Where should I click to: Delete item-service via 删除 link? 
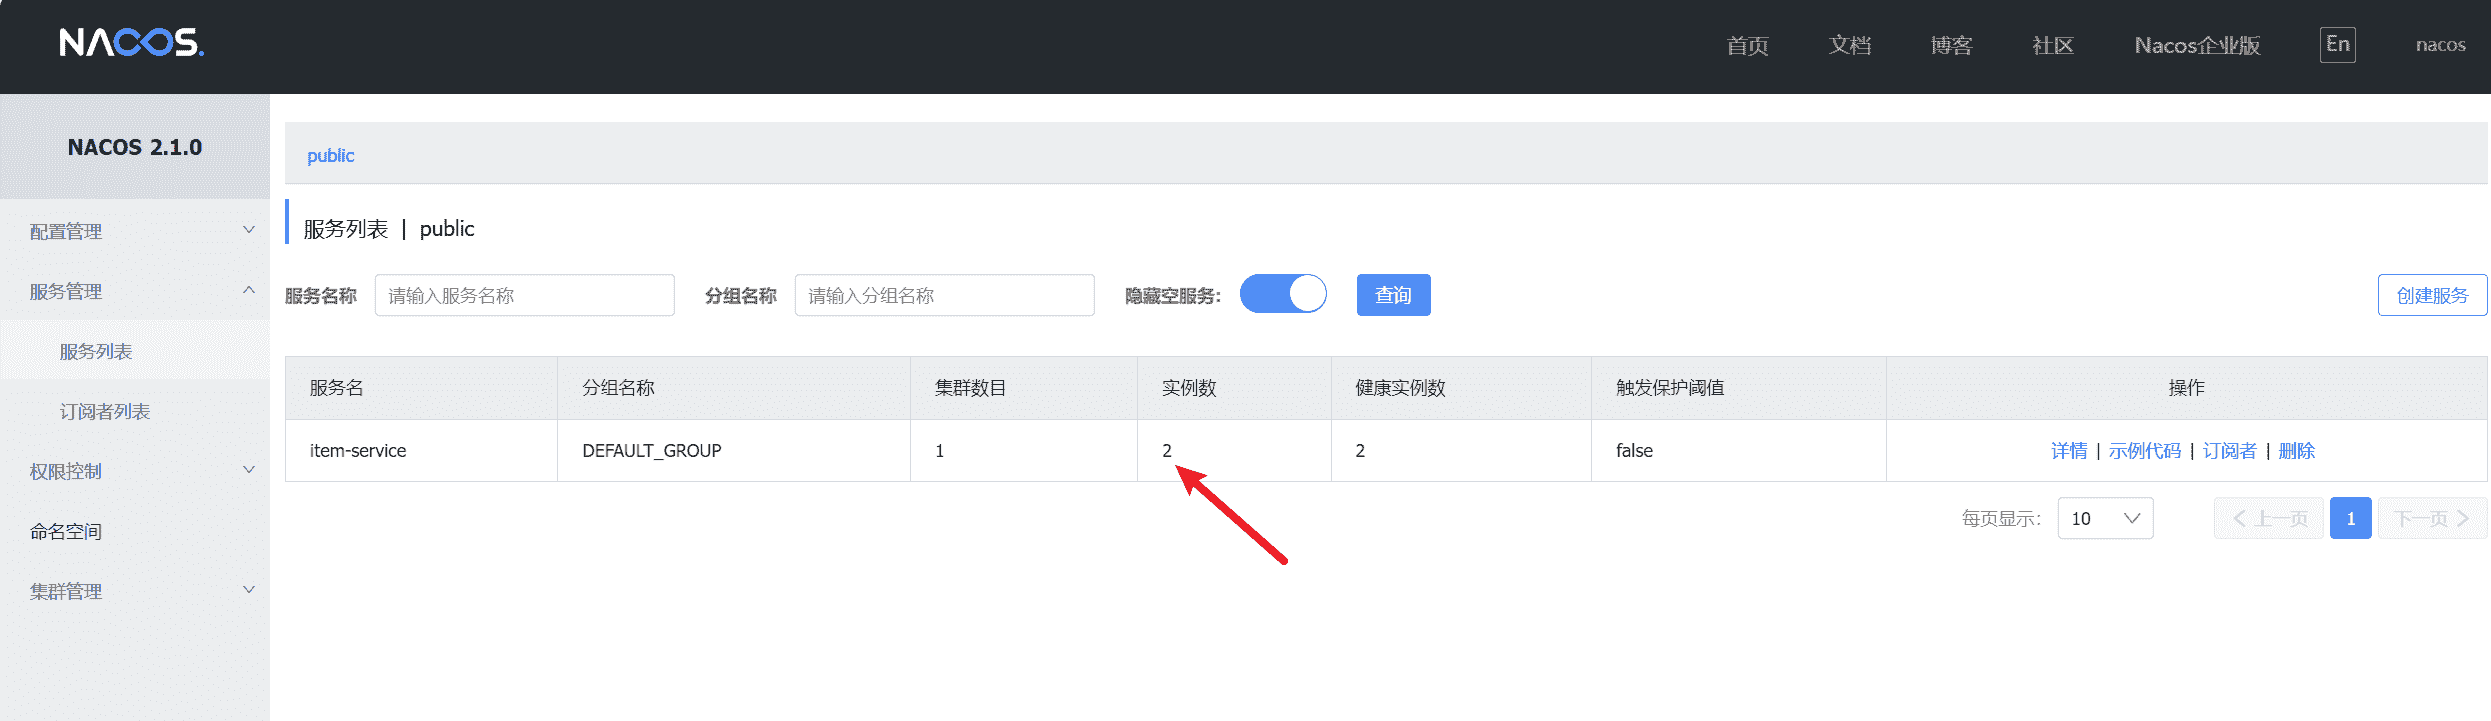[2296, 451]
